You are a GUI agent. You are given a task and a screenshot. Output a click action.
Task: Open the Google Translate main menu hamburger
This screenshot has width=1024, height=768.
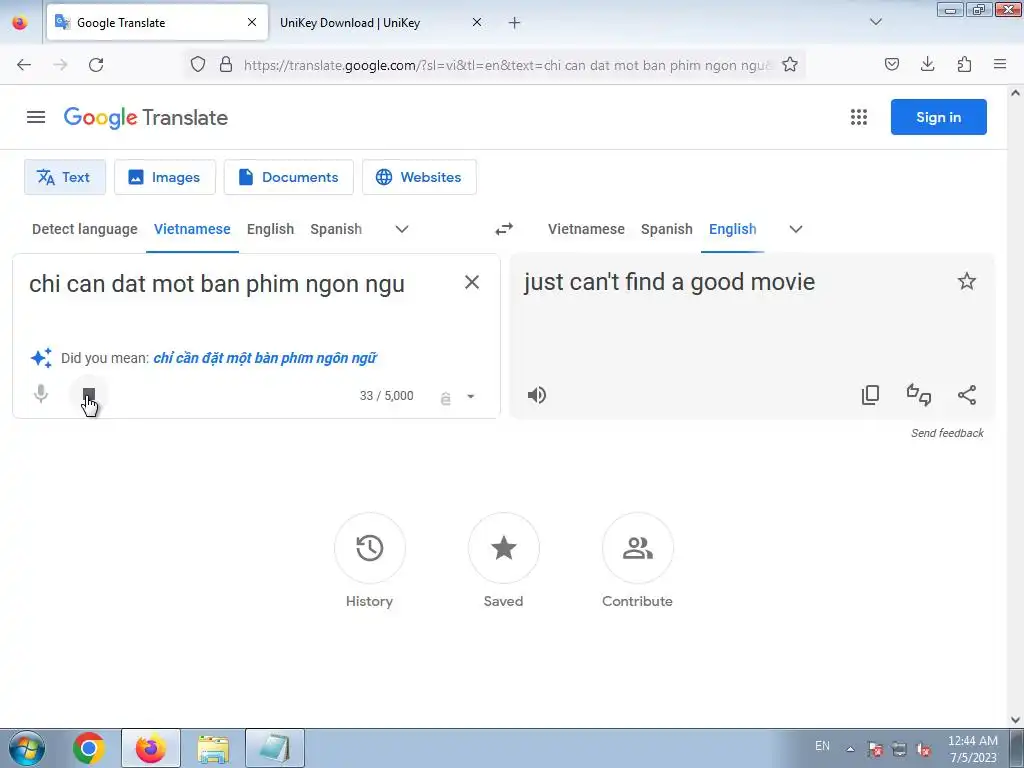click(36, 118)
